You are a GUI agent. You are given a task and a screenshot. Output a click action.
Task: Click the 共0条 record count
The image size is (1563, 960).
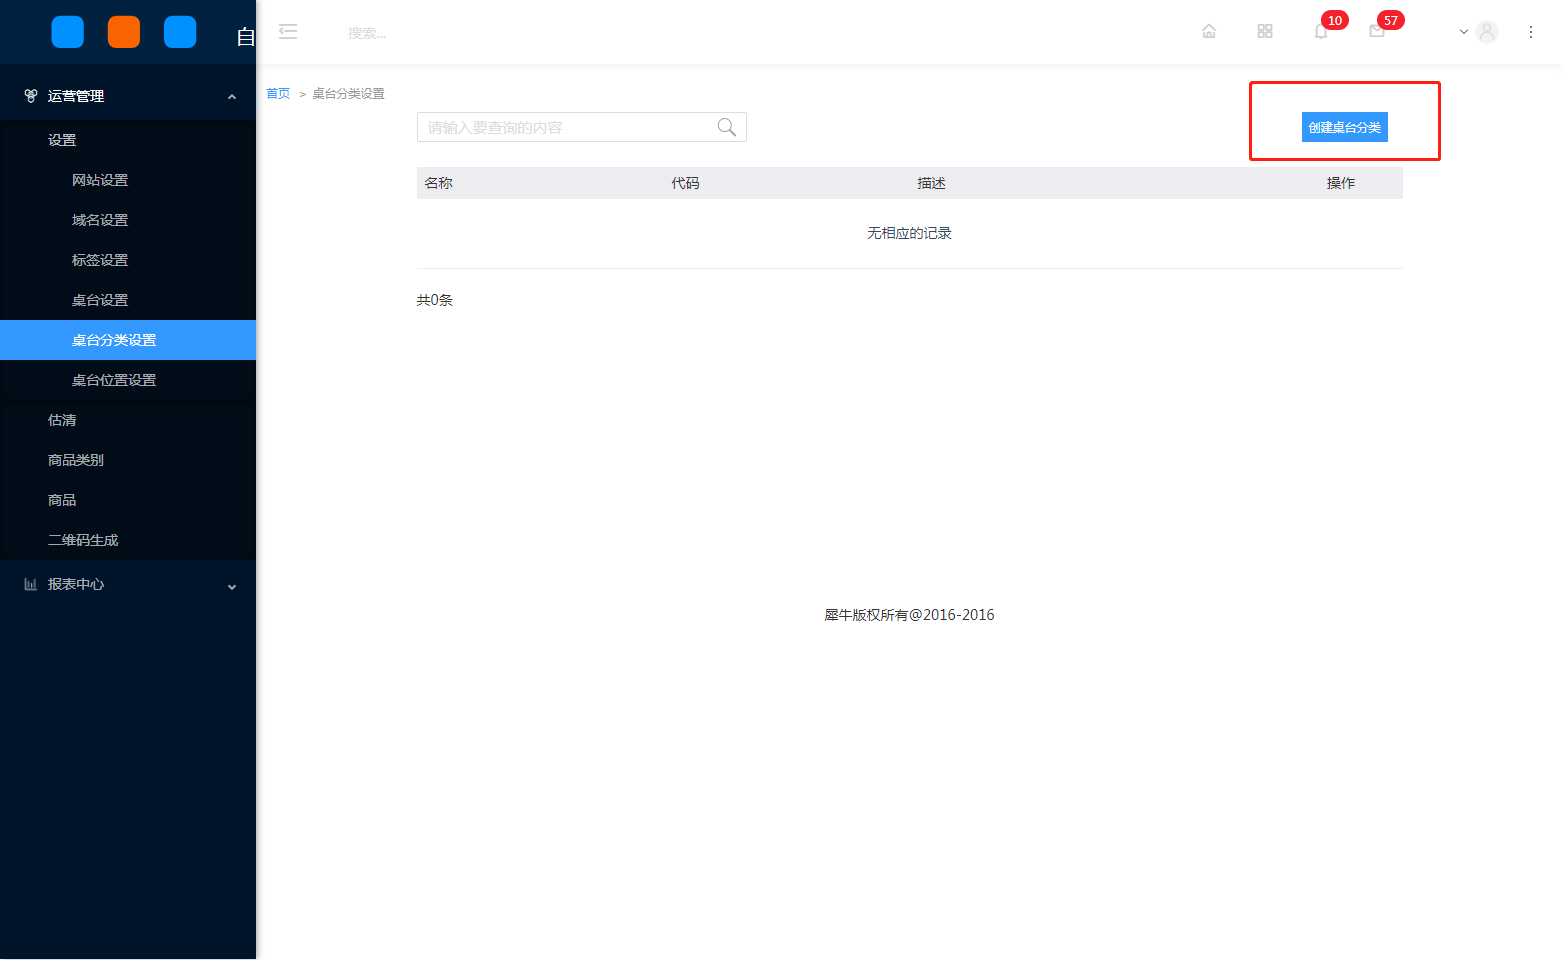tap(435, 300)
